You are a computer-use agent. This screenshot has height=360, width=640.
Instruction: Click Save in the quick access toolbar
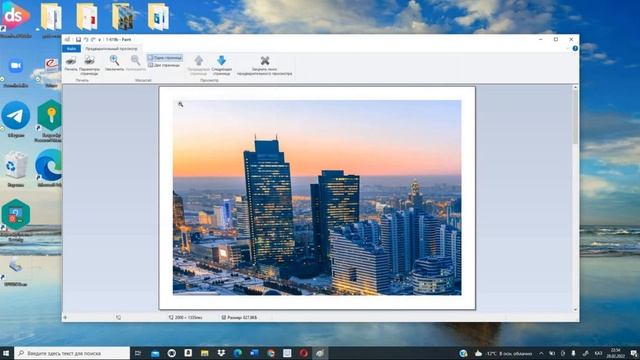tap(78, 40)
